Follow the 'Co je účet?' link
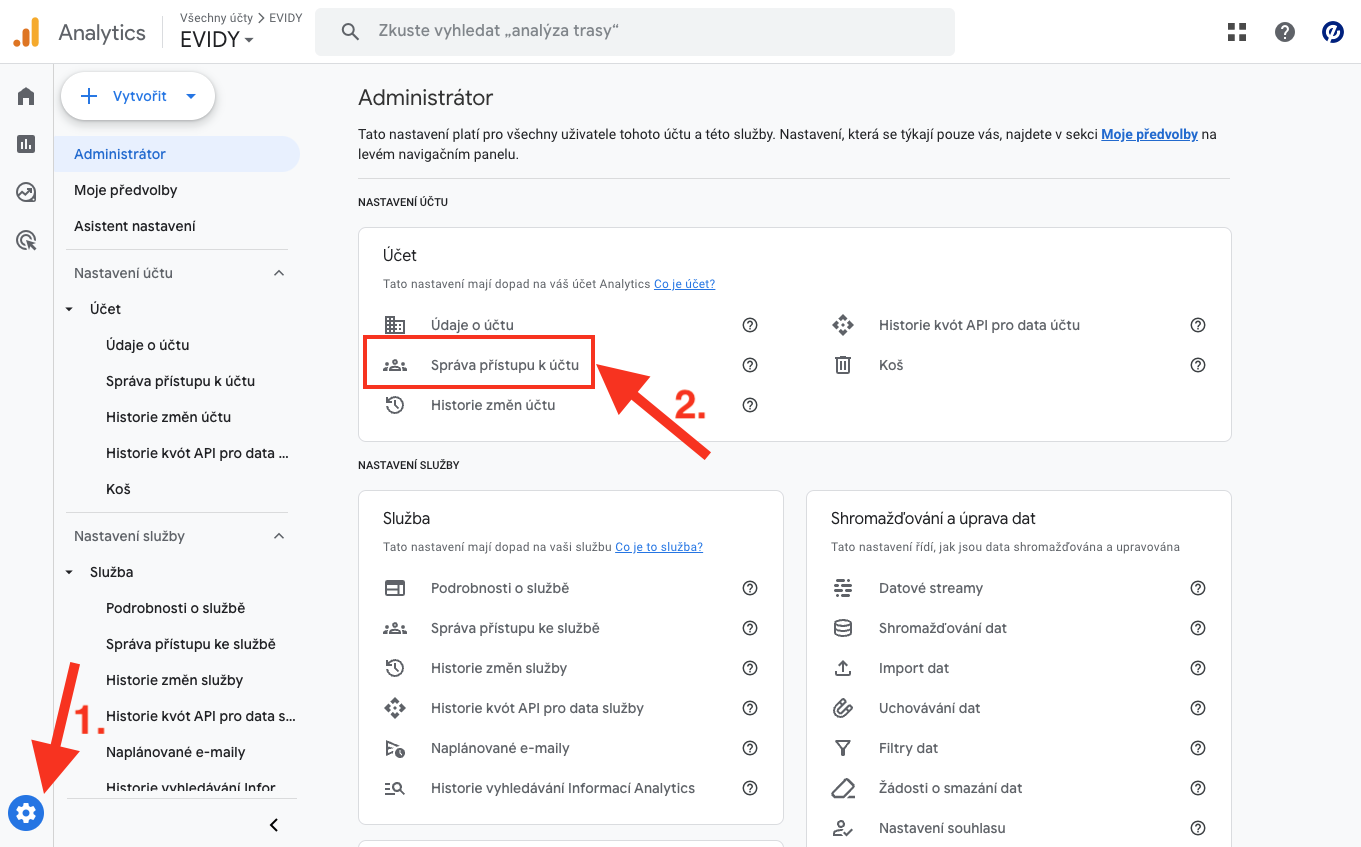The width and height of the screenshot is (1361, 847). pyautogui.click(x=684, y=284)
